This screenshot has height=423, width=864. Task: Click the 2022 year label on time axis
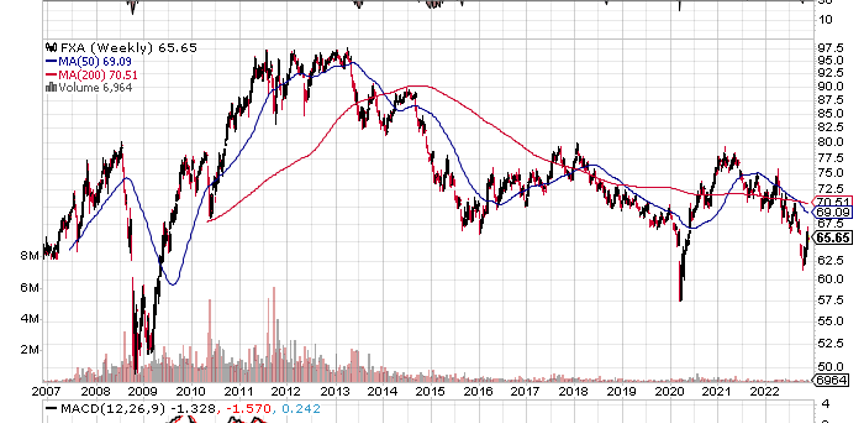point(765,391)
